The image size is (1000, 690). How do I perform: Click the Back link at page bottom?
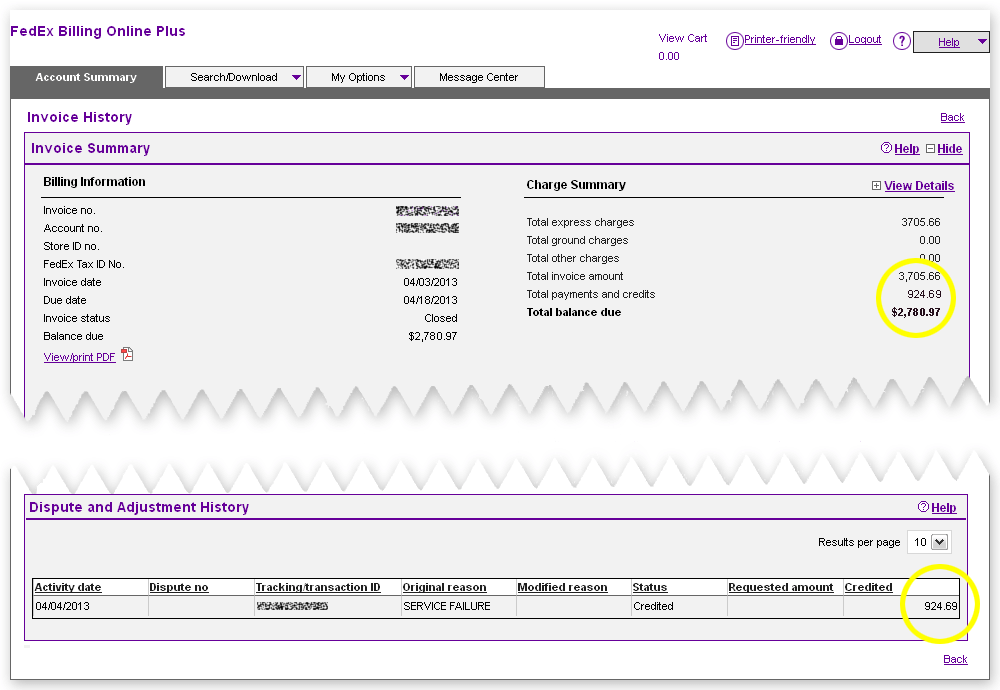coord(955,659)
